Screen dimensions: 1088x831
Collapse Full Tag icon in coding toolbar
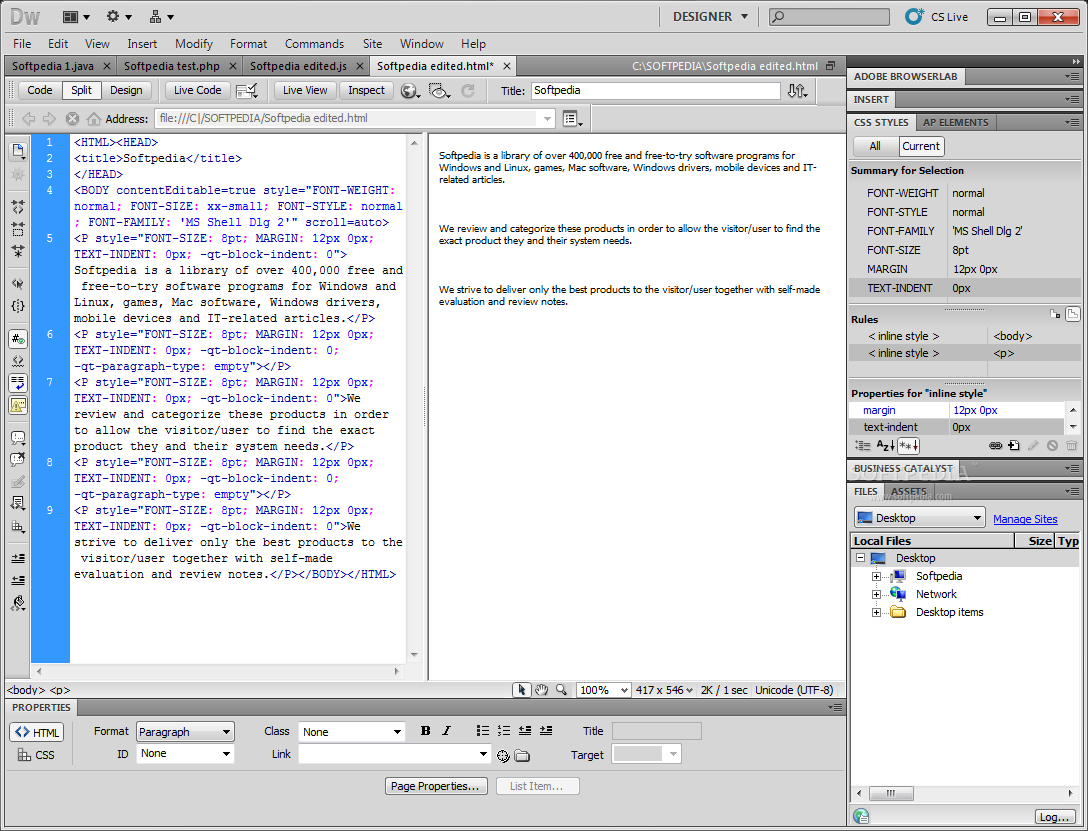pyautogui.click(x=18, y=207)
